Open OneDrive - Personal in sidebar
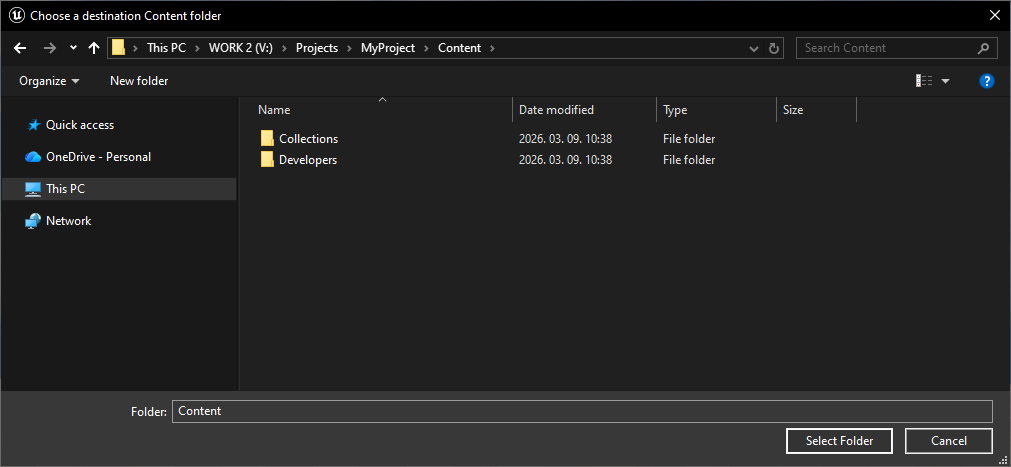The height and width of the screenshot is (467, 1011). tap(98, 157)
